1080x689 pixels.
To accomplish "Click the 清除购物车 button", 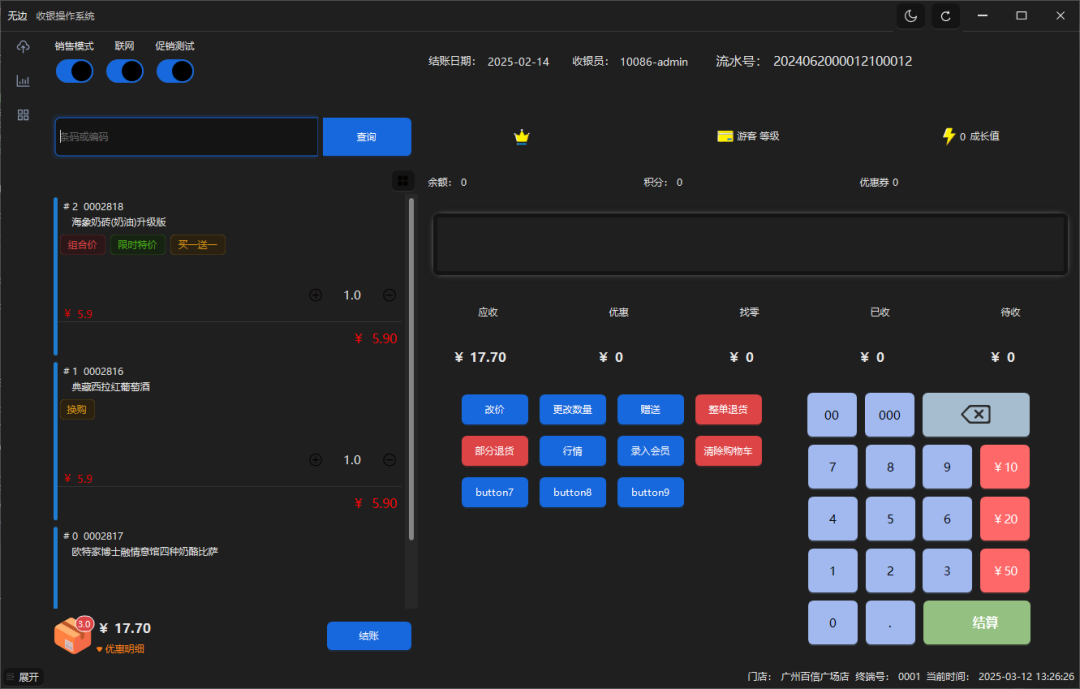I will click(x=728, y=451).
